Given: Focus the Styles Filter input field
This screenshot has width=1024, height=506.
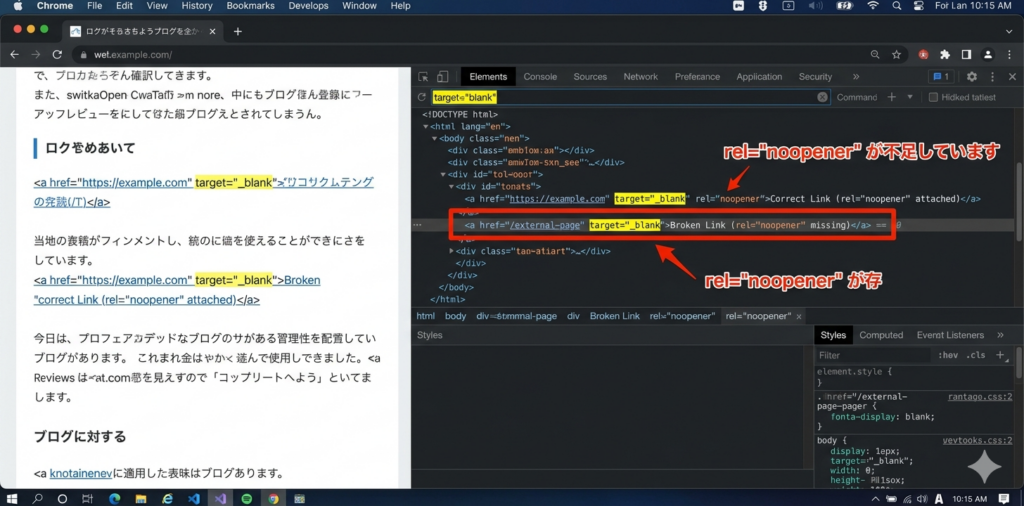Looking at the screenshot, I should 874,355.
